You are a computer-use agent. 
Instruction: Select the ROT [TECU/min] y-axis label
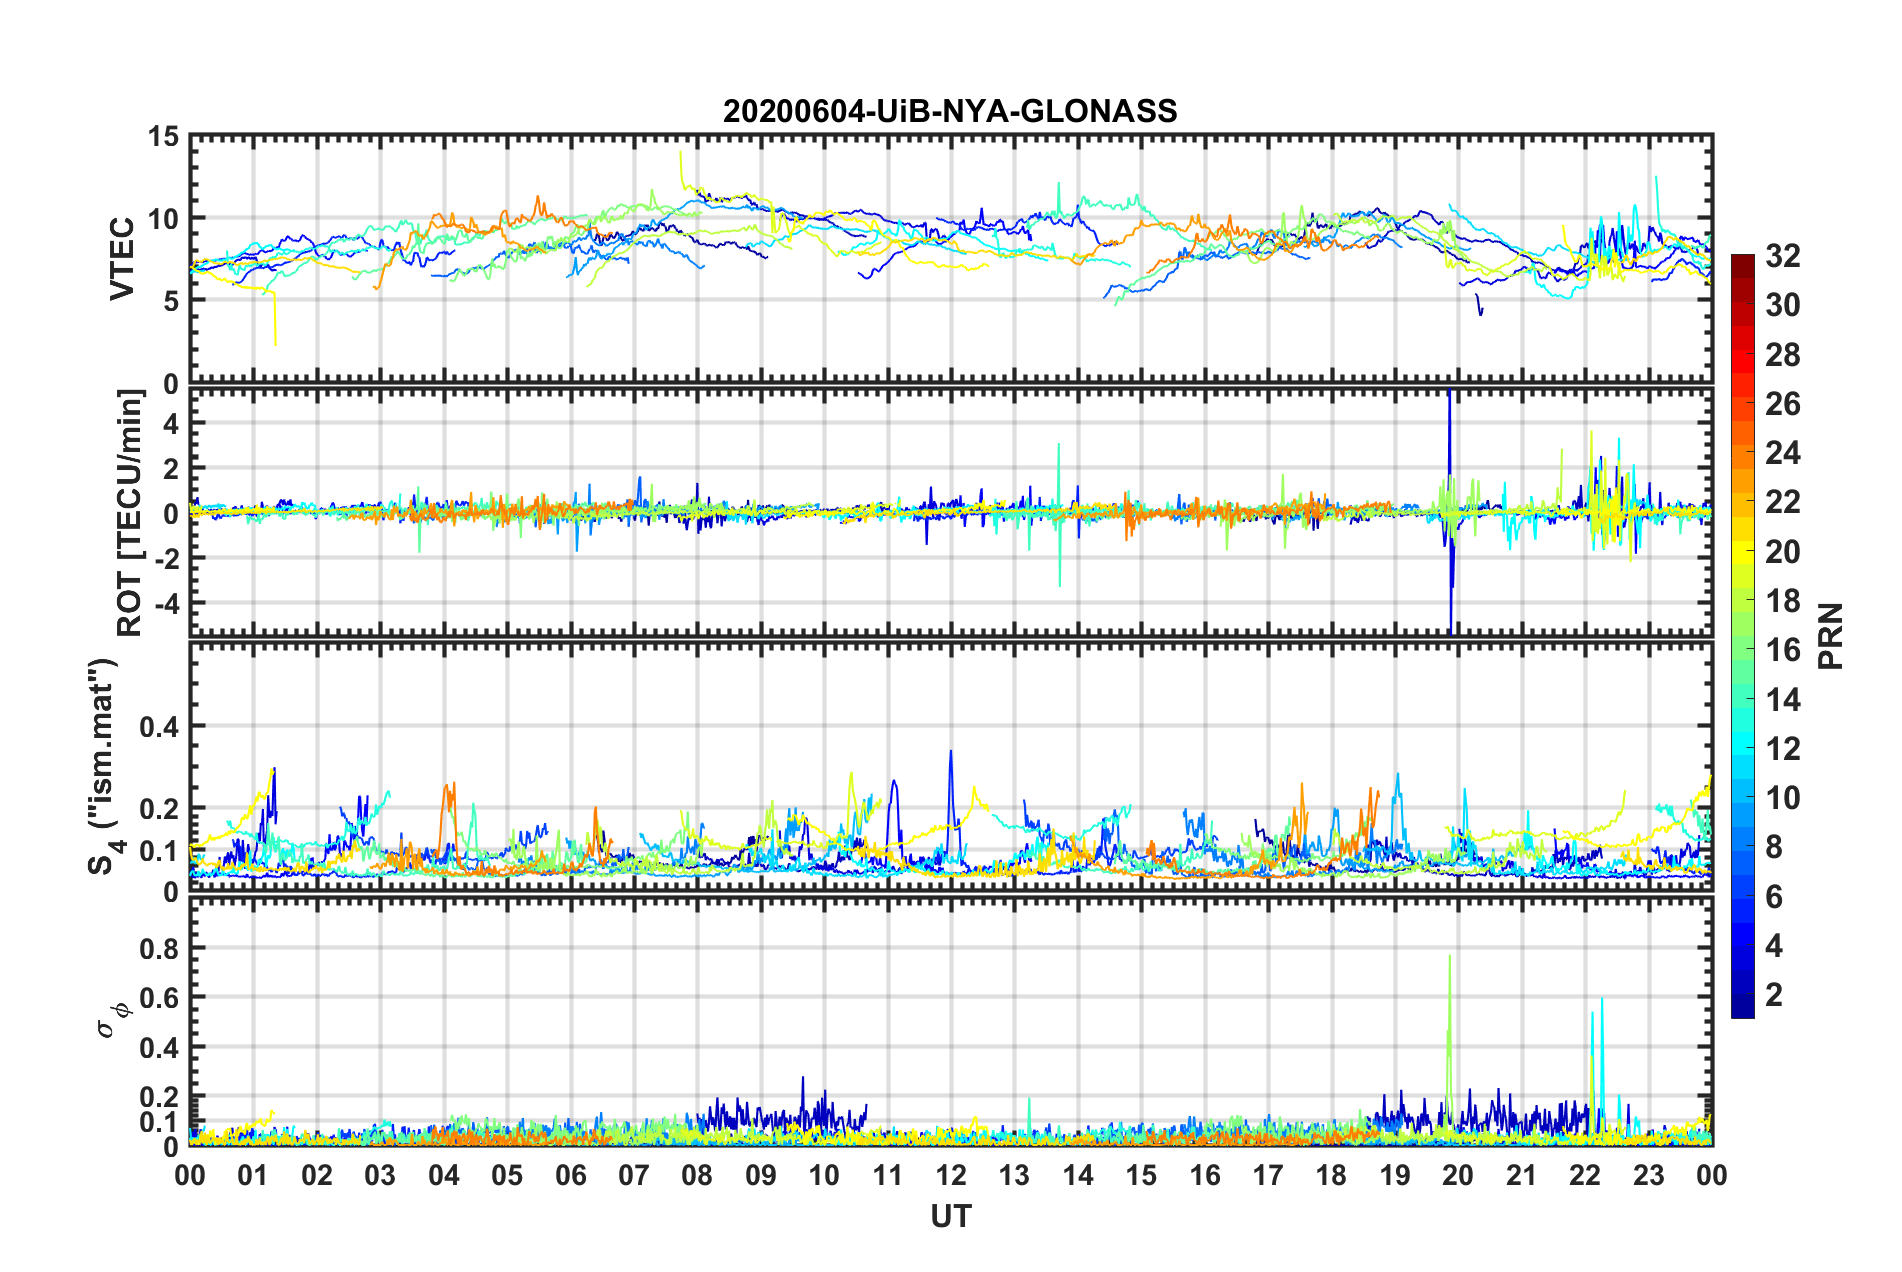(x=129, y=513)
